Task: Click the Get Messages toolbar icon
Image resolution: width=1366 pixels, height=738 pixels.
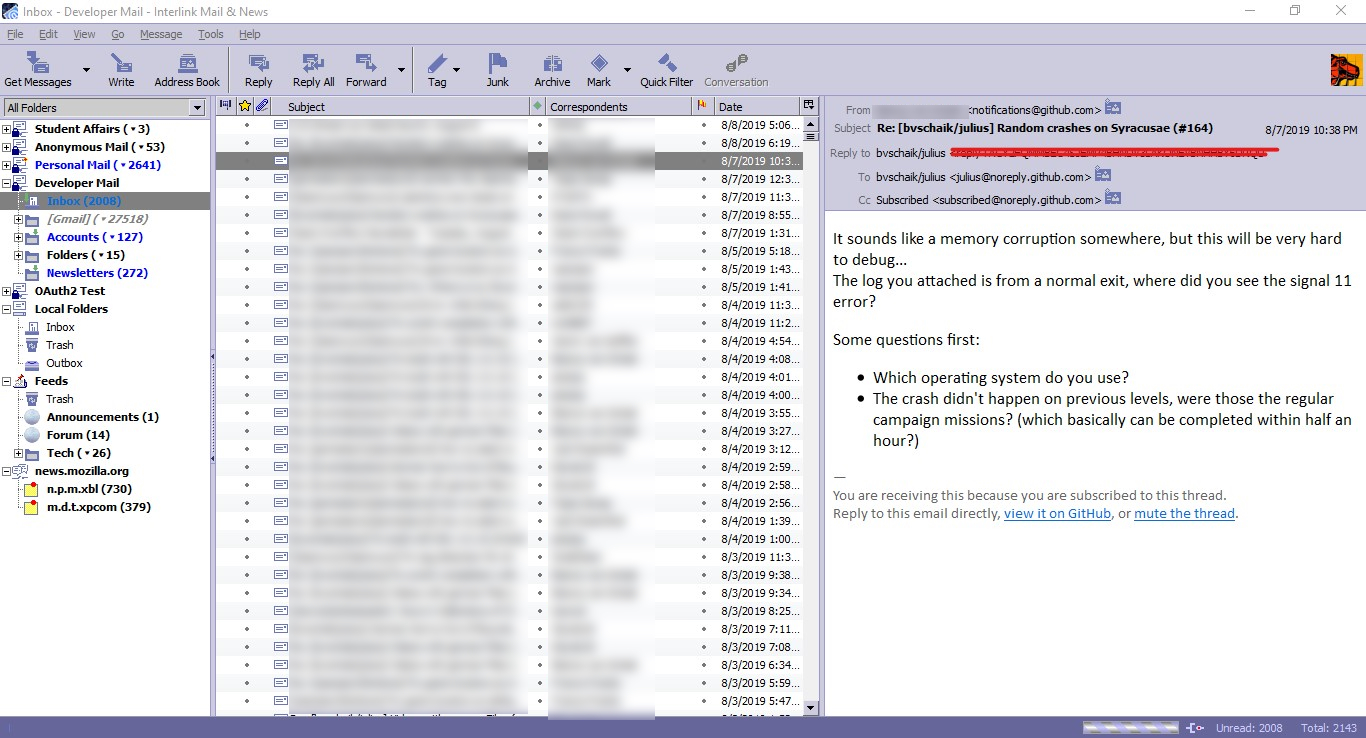Action: tap(38, 63)
